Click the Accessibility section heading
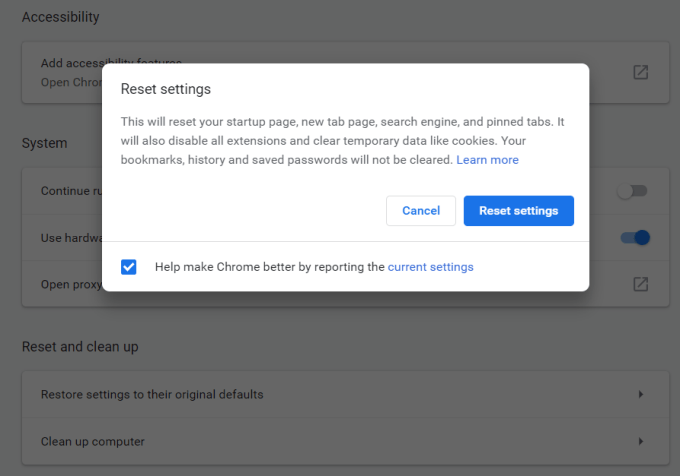This screenshot has height=476, width=680. click(60, 17)
